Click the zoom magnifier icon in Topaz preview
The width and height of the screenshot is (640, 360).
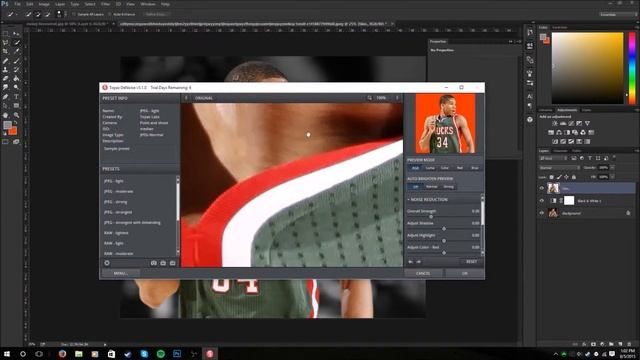click(369, 98)
